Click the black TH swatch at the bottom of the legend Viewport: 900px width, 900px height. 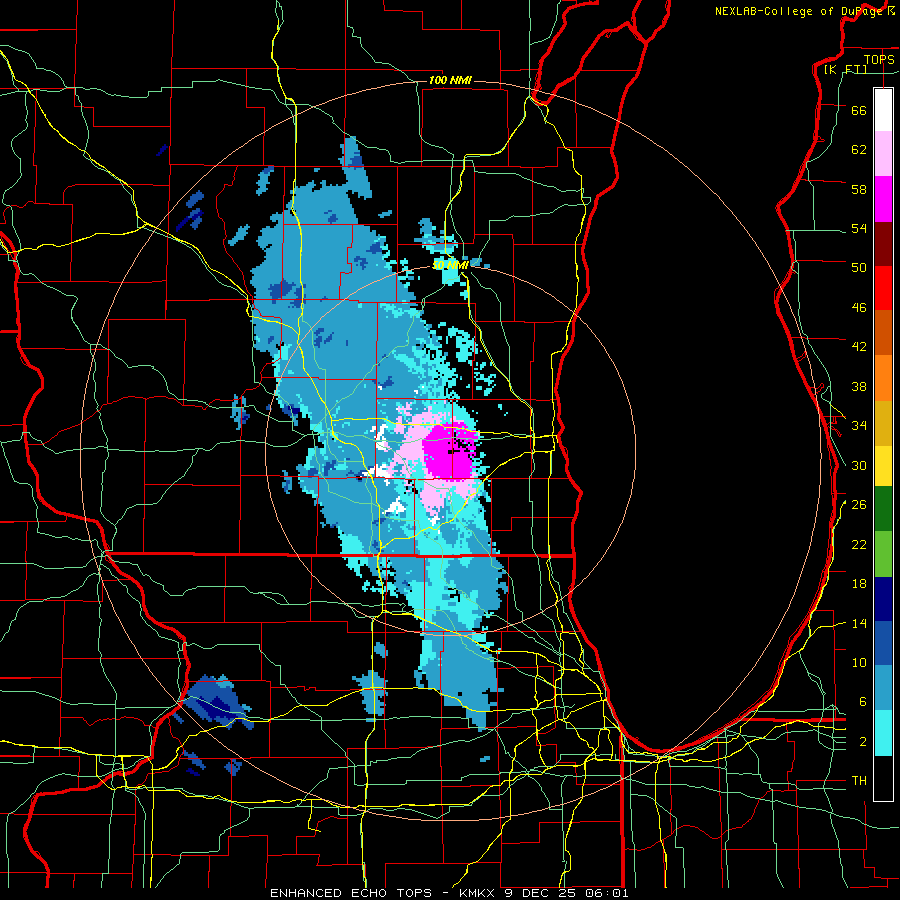(883, 778)
